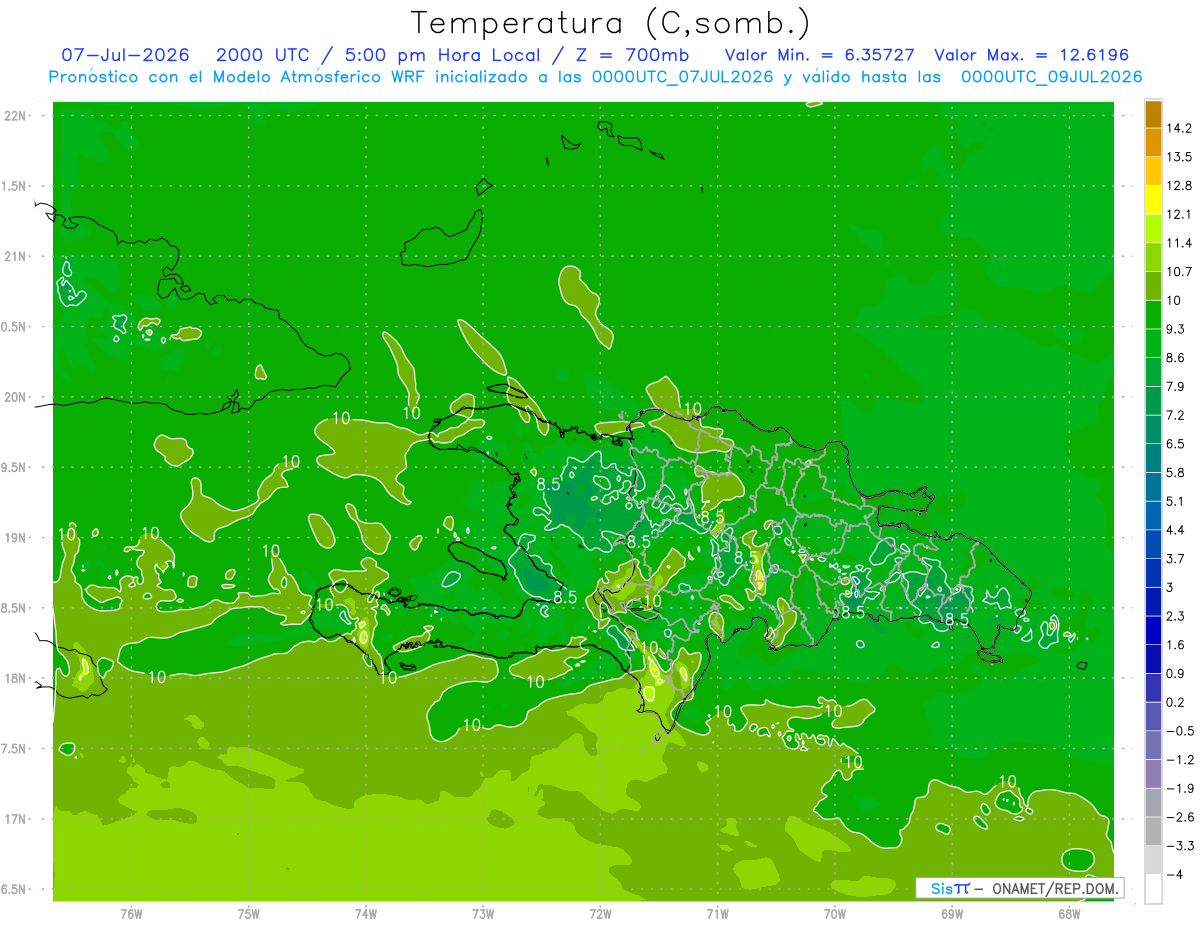Click the date text "07-Jul-2026"
Screen dimensions: 1200x927
click(x=126, y=55)
